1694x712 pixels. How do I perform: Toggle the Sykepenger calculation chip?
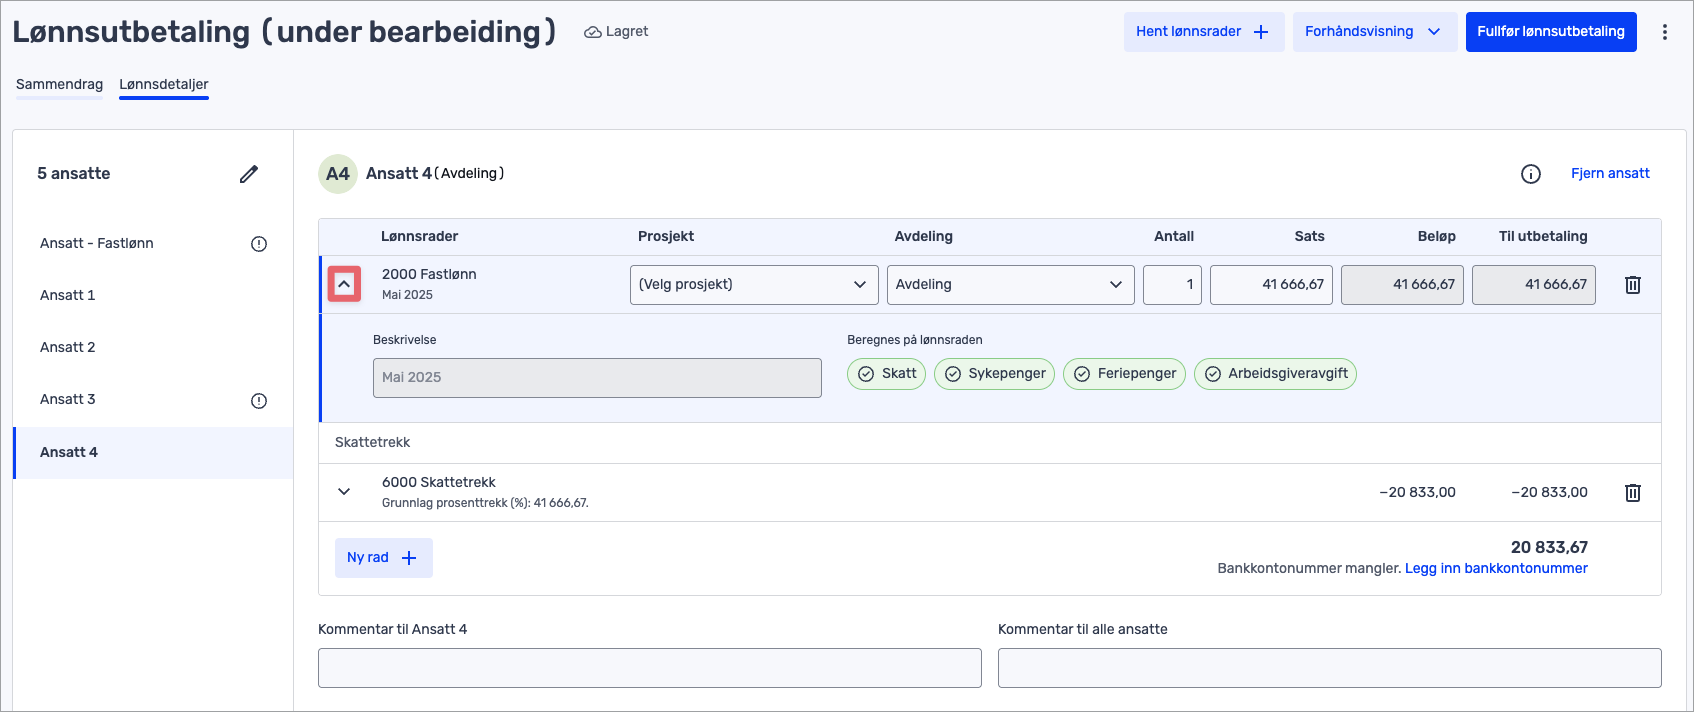click(994, 374)
